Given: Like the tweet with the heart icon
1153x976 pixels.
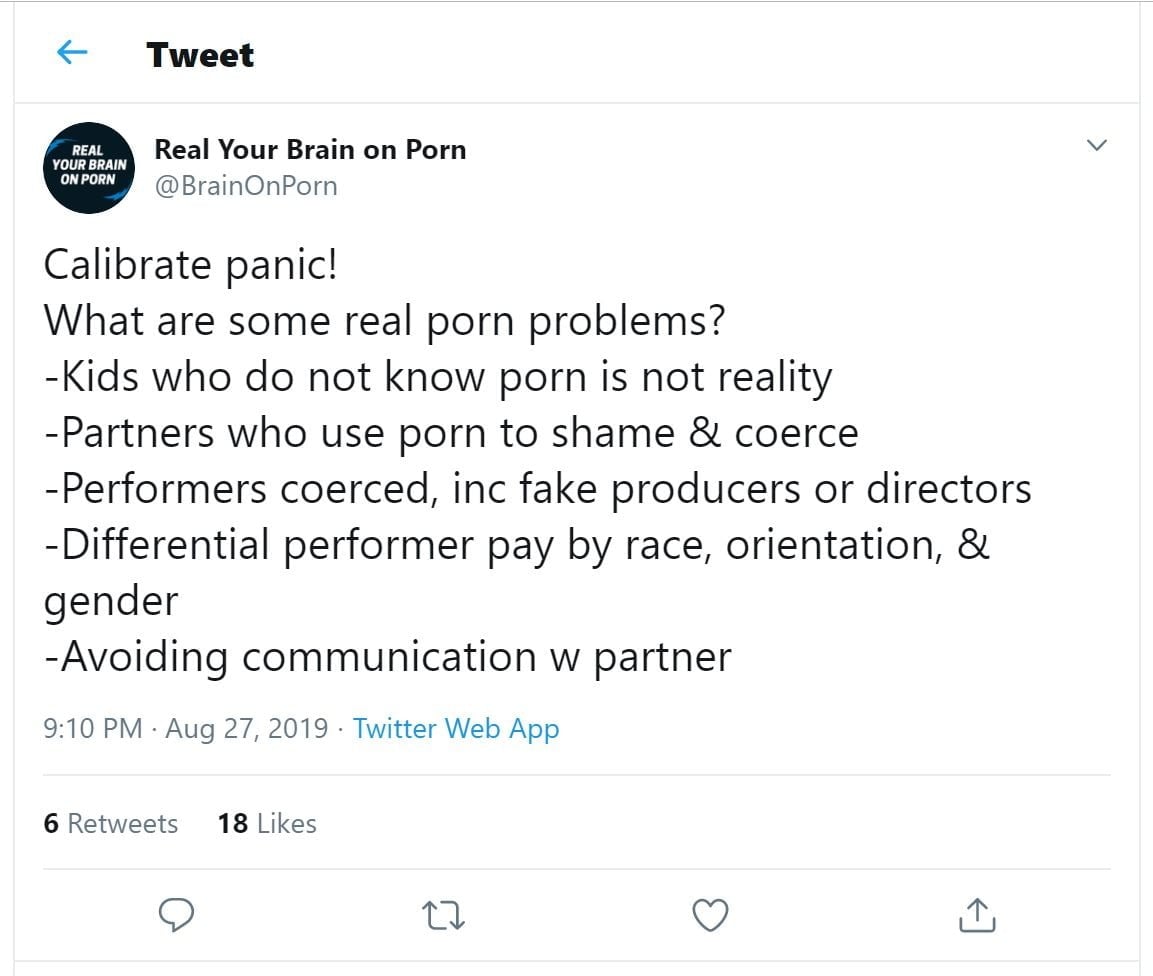Looking at the screenshot, I should tap(710, 914).
